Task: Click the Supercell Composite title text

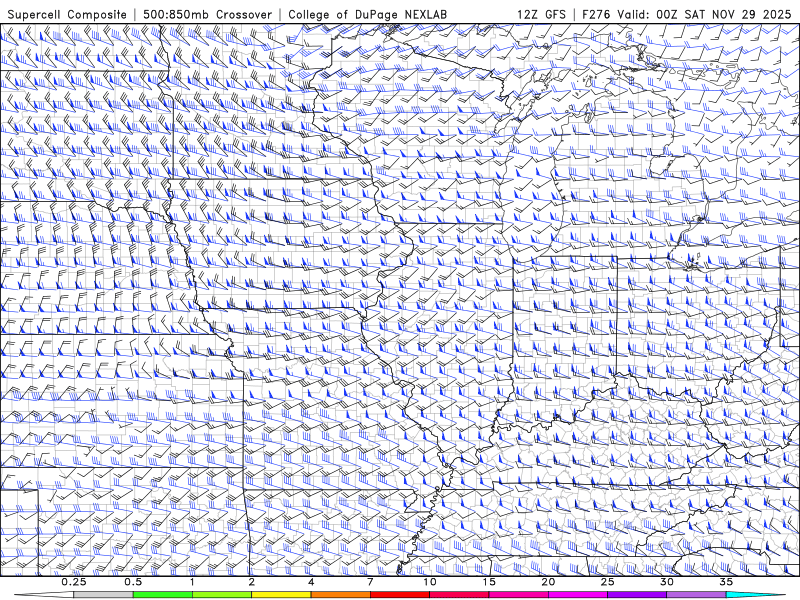Action: 67,15
